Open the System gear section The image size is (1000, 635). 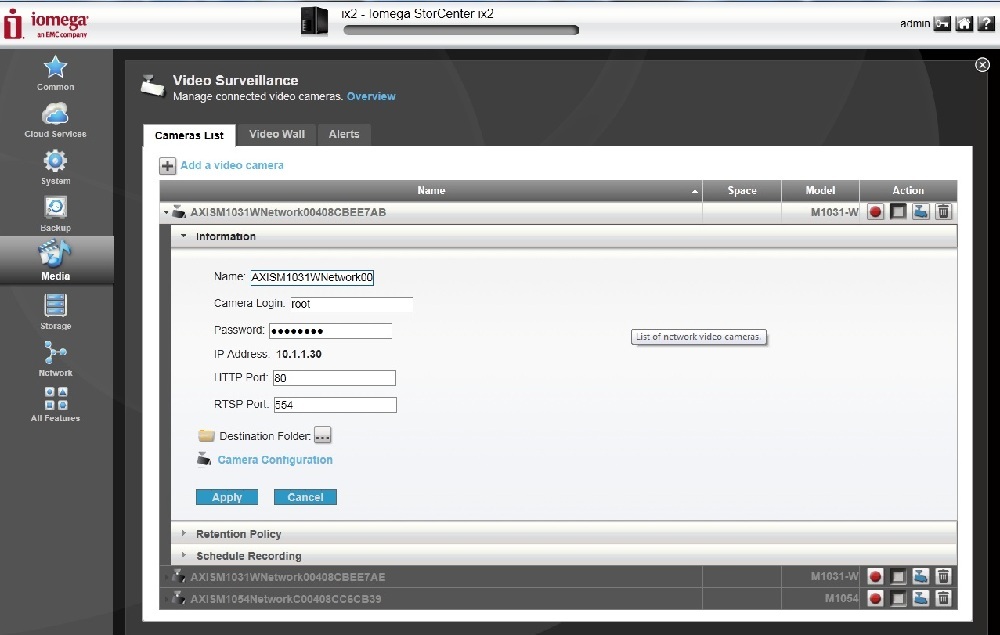tap(55, 161)
